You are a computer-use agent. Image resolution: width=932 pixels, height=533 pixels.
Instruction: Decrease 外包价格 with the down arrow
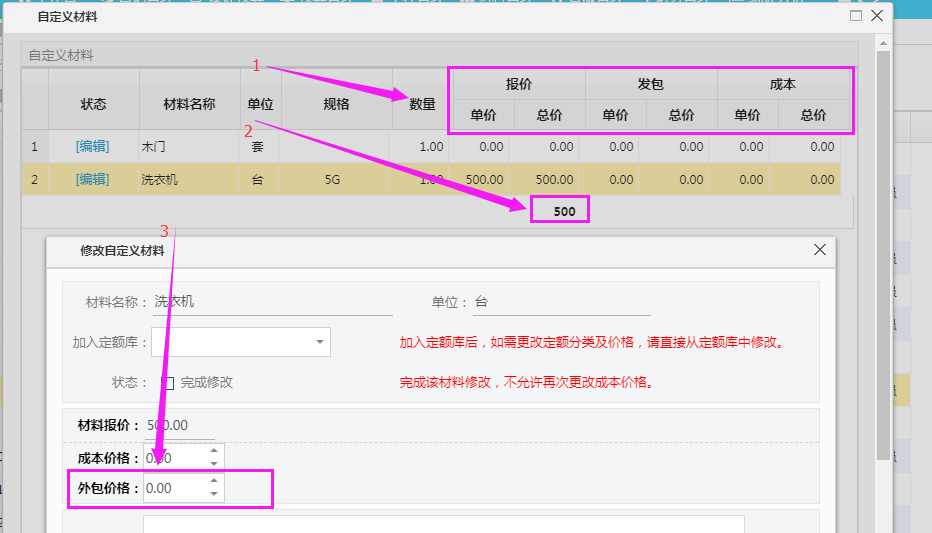[x=213, y=494]
